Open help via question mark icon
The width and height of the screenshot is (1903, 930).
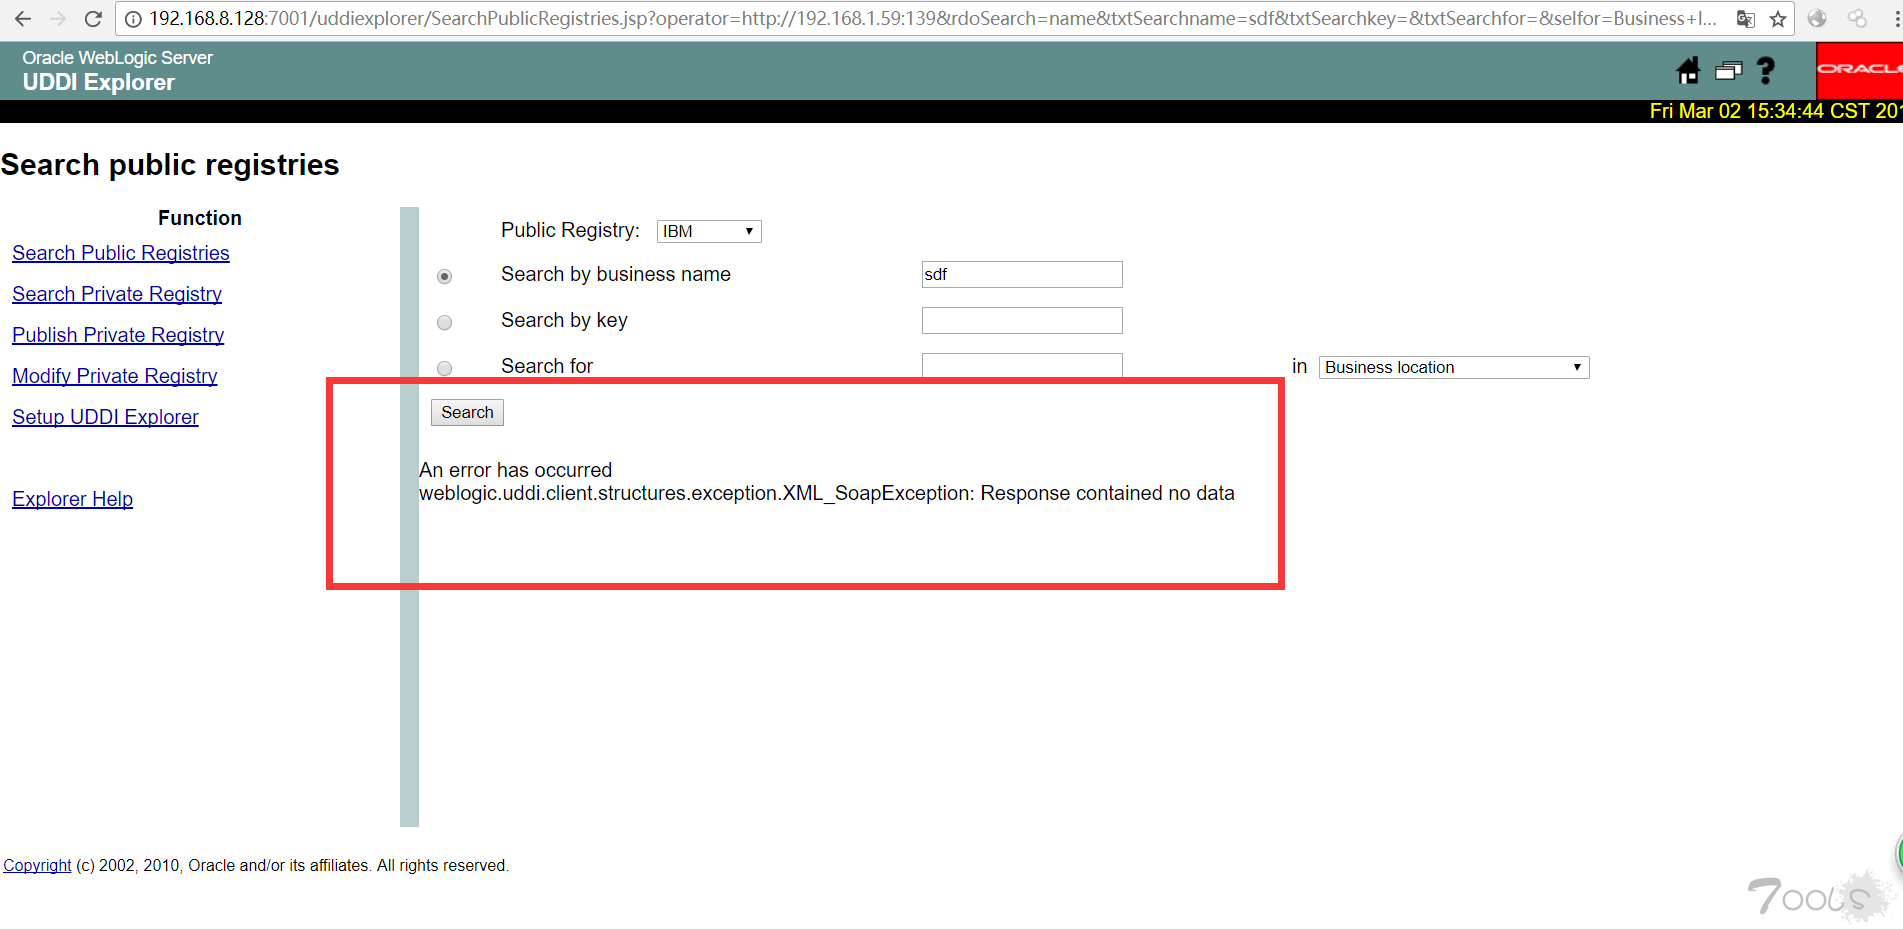tap(1766, 71)
